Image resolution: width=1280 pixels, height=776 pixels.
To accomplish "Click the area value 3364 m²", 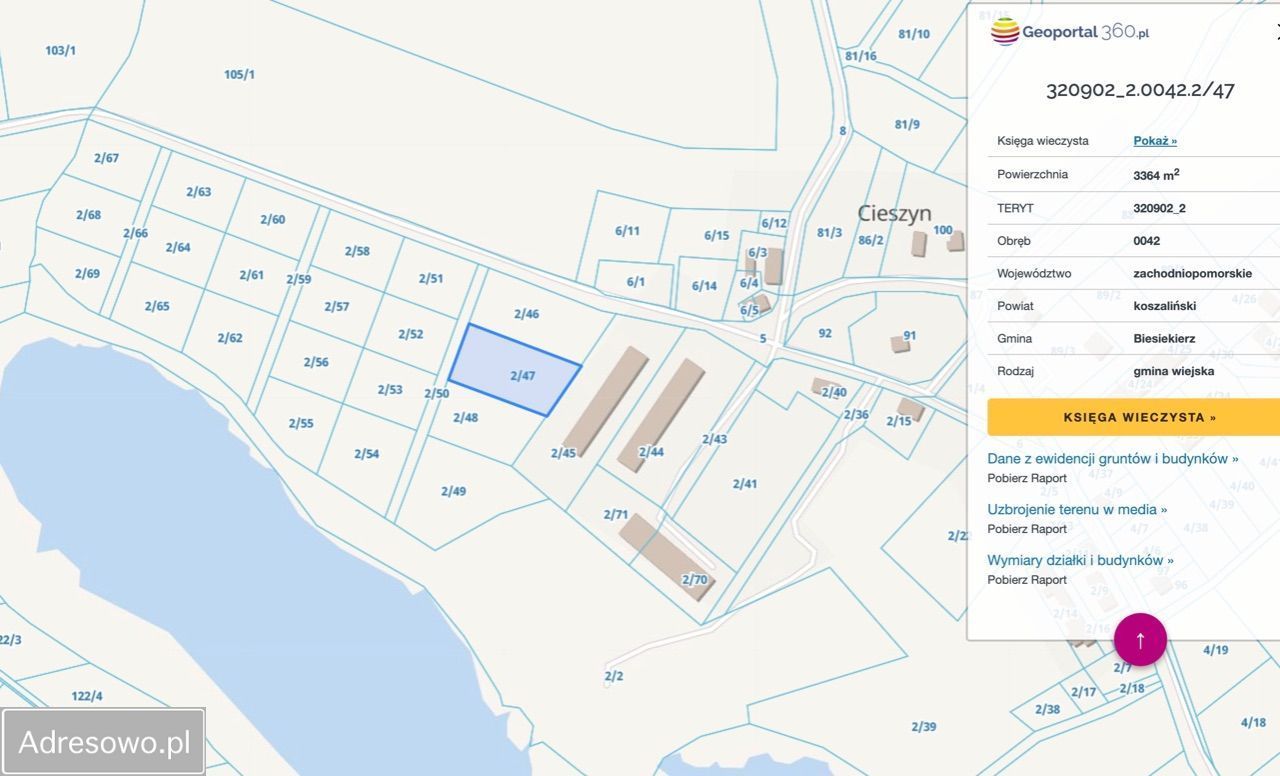I will (1156, 174).
